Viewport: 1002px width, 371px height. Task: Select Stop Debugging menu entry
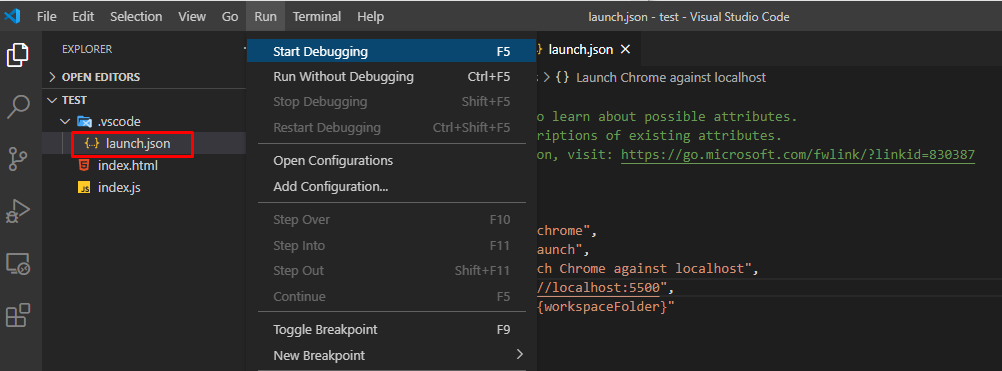(392, 102)
